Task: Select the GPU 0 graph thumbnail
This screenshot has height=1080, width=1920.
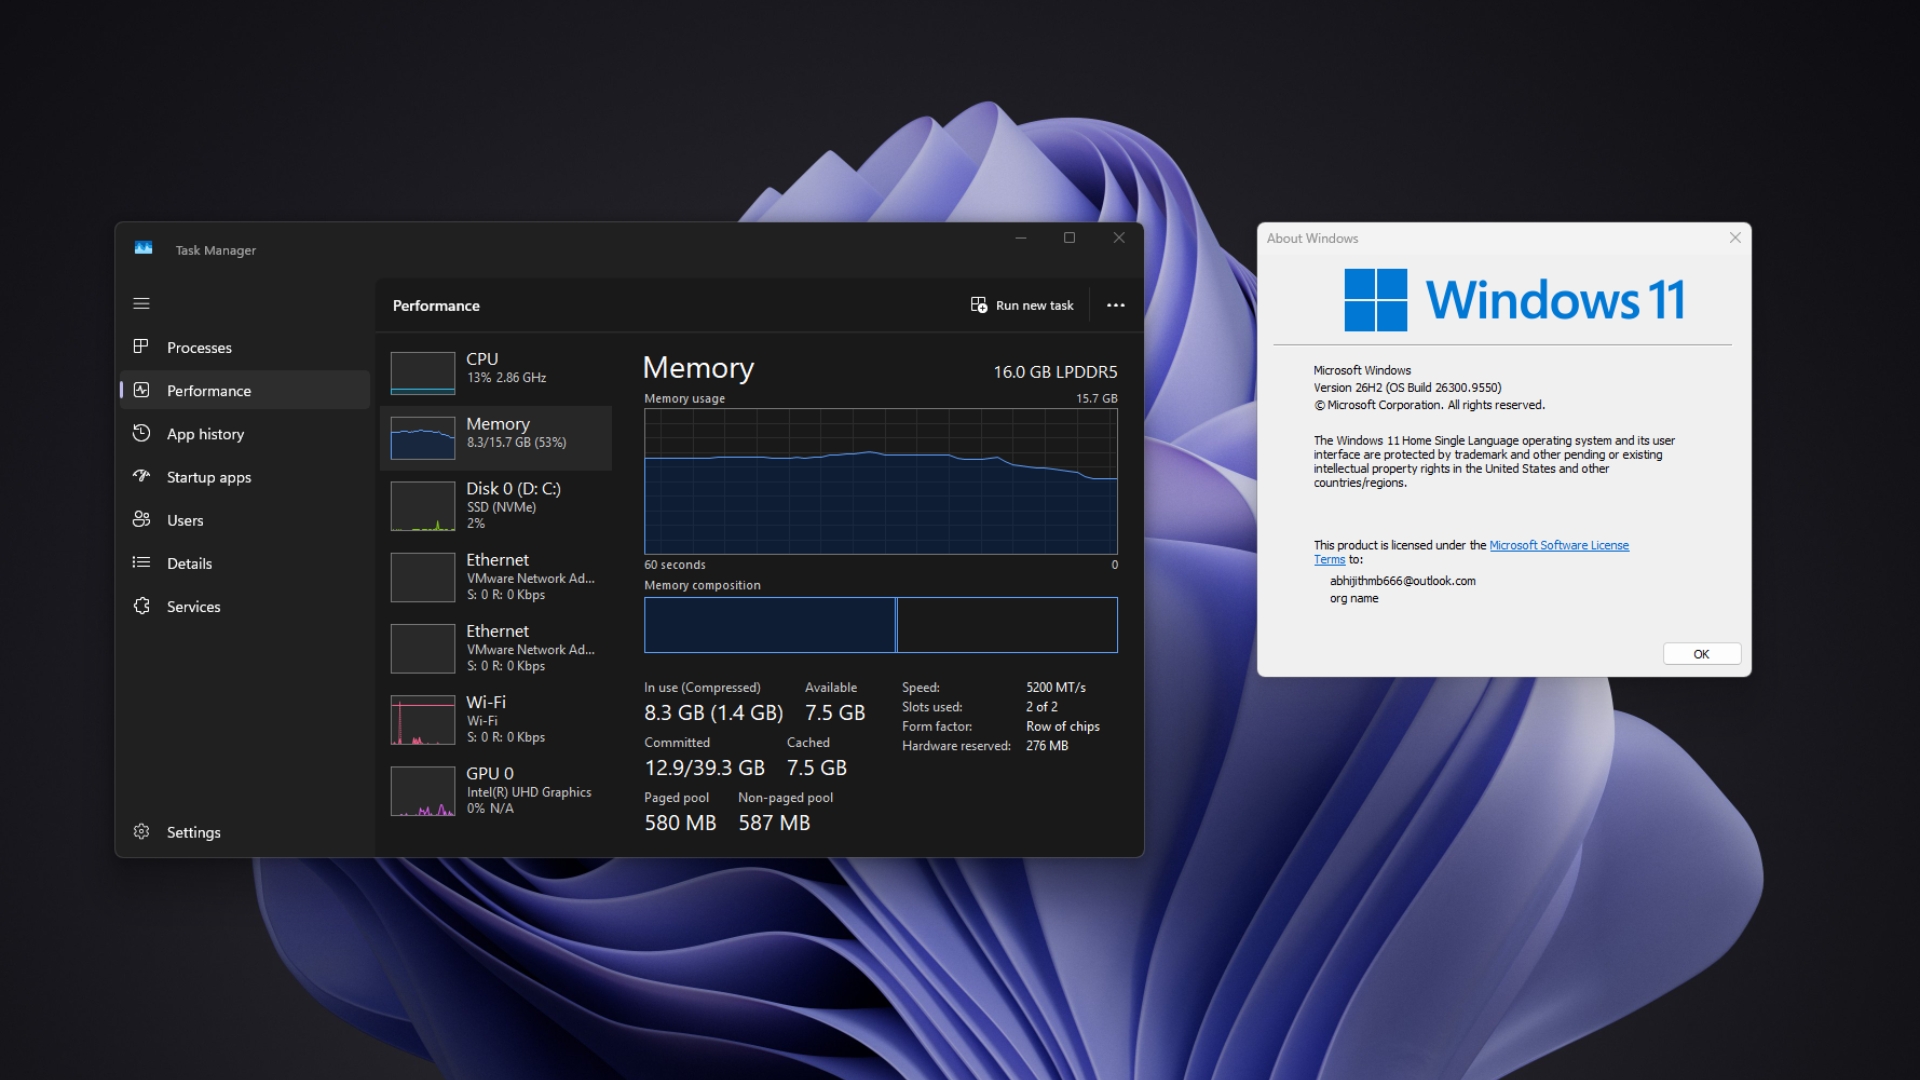Action: (x=422, y=791)
